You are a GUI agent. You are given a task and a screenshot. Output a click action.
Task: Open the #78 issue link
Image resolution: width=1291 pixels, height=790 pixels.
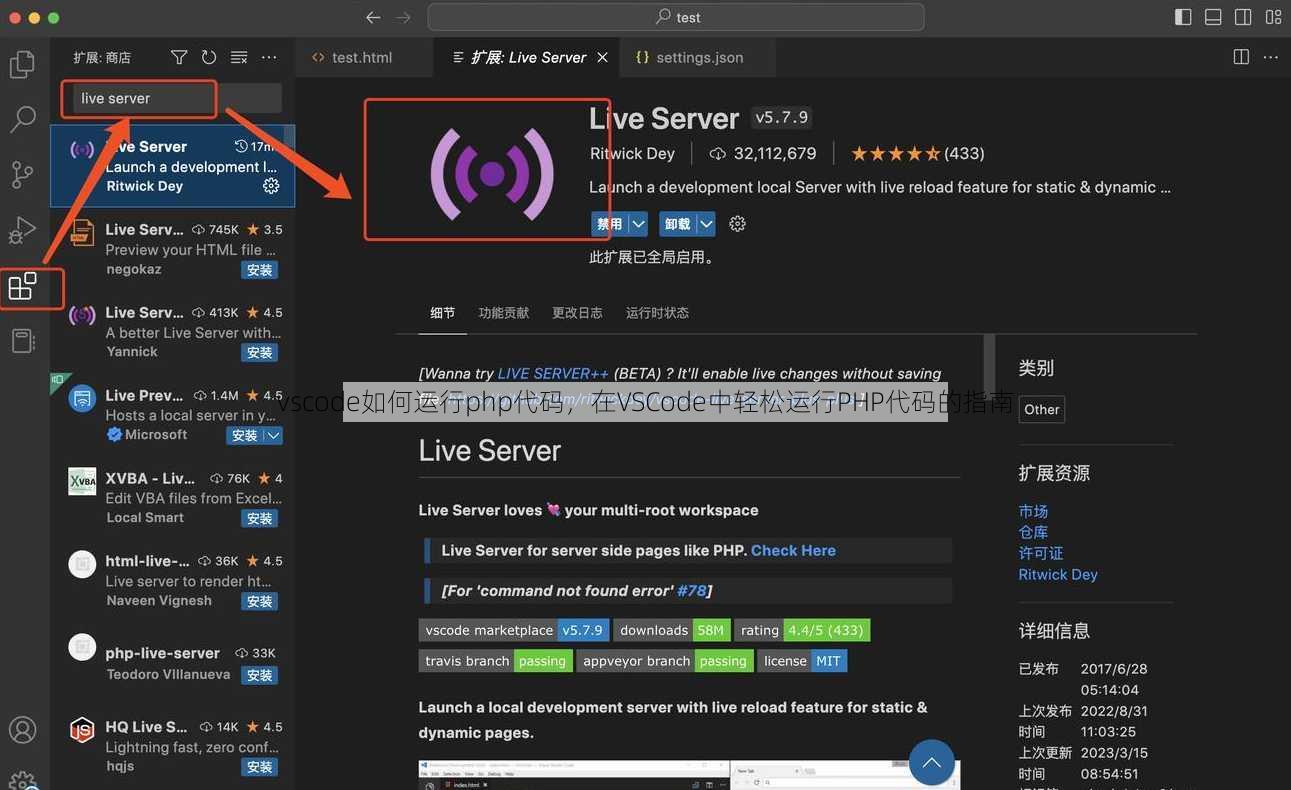(691, 590)
